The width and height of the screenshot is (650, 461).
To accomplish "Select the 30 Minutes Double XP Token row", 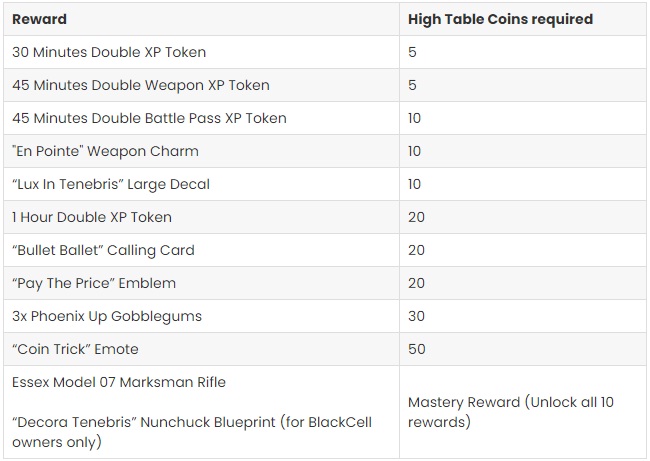I will pos(325,52).
